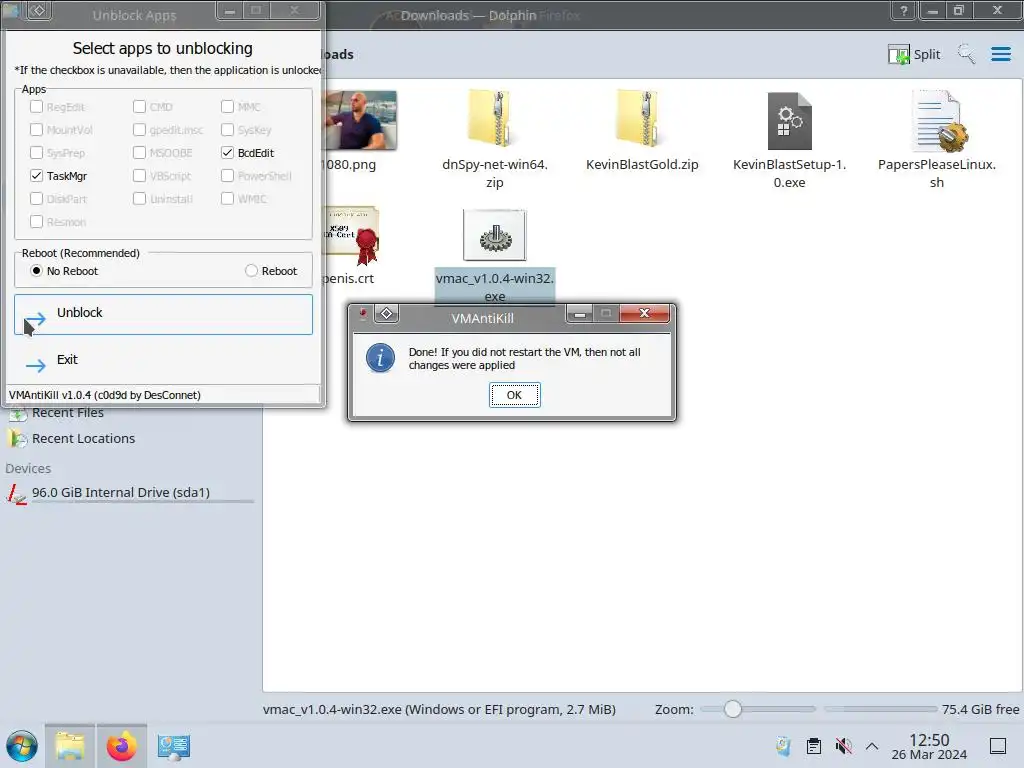1024x768 pixels.
Task: Open VMAntiKill dialog titlebar diamond menu
Action: (x=387, y=314)
